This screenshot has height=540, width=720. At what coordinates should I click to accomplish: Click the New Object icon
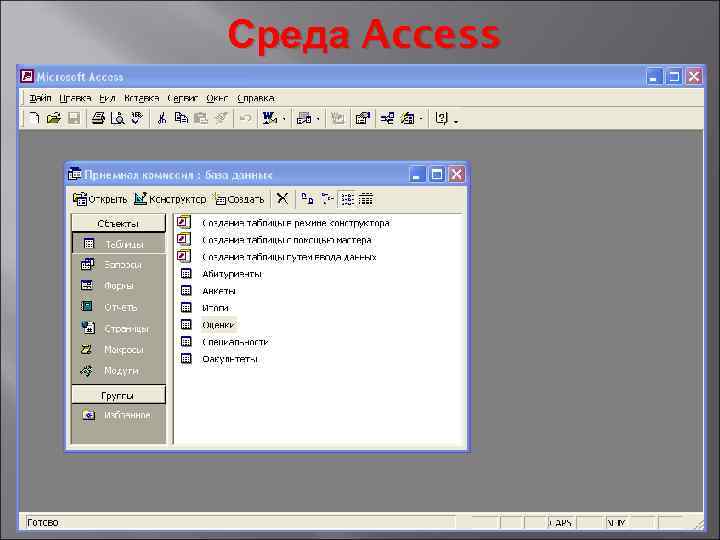(x=407, y=118)
